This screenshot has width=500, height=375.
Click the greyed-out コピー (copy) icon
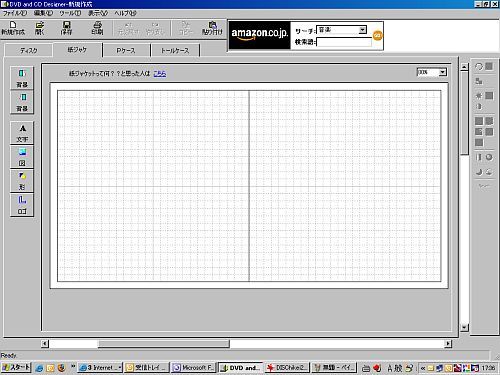(x=186, y=29)
